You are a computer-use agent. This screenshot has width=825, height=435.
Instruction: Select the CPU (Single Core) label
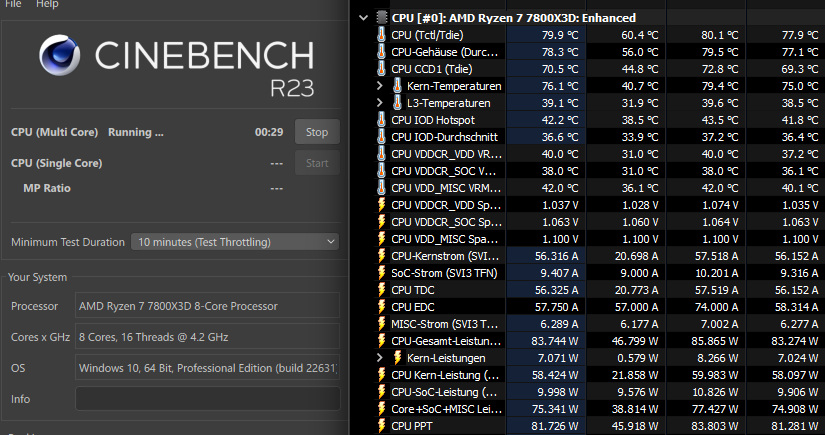pos(57,163)
